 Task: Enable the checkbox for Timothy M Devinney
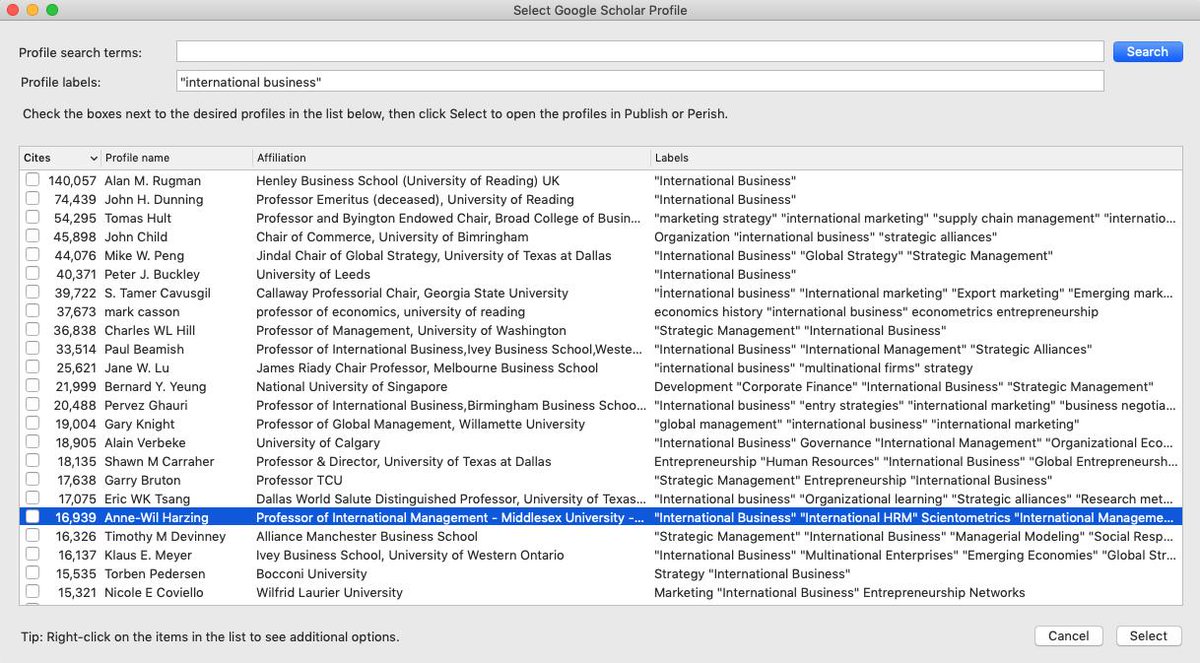tap(33, 536)
